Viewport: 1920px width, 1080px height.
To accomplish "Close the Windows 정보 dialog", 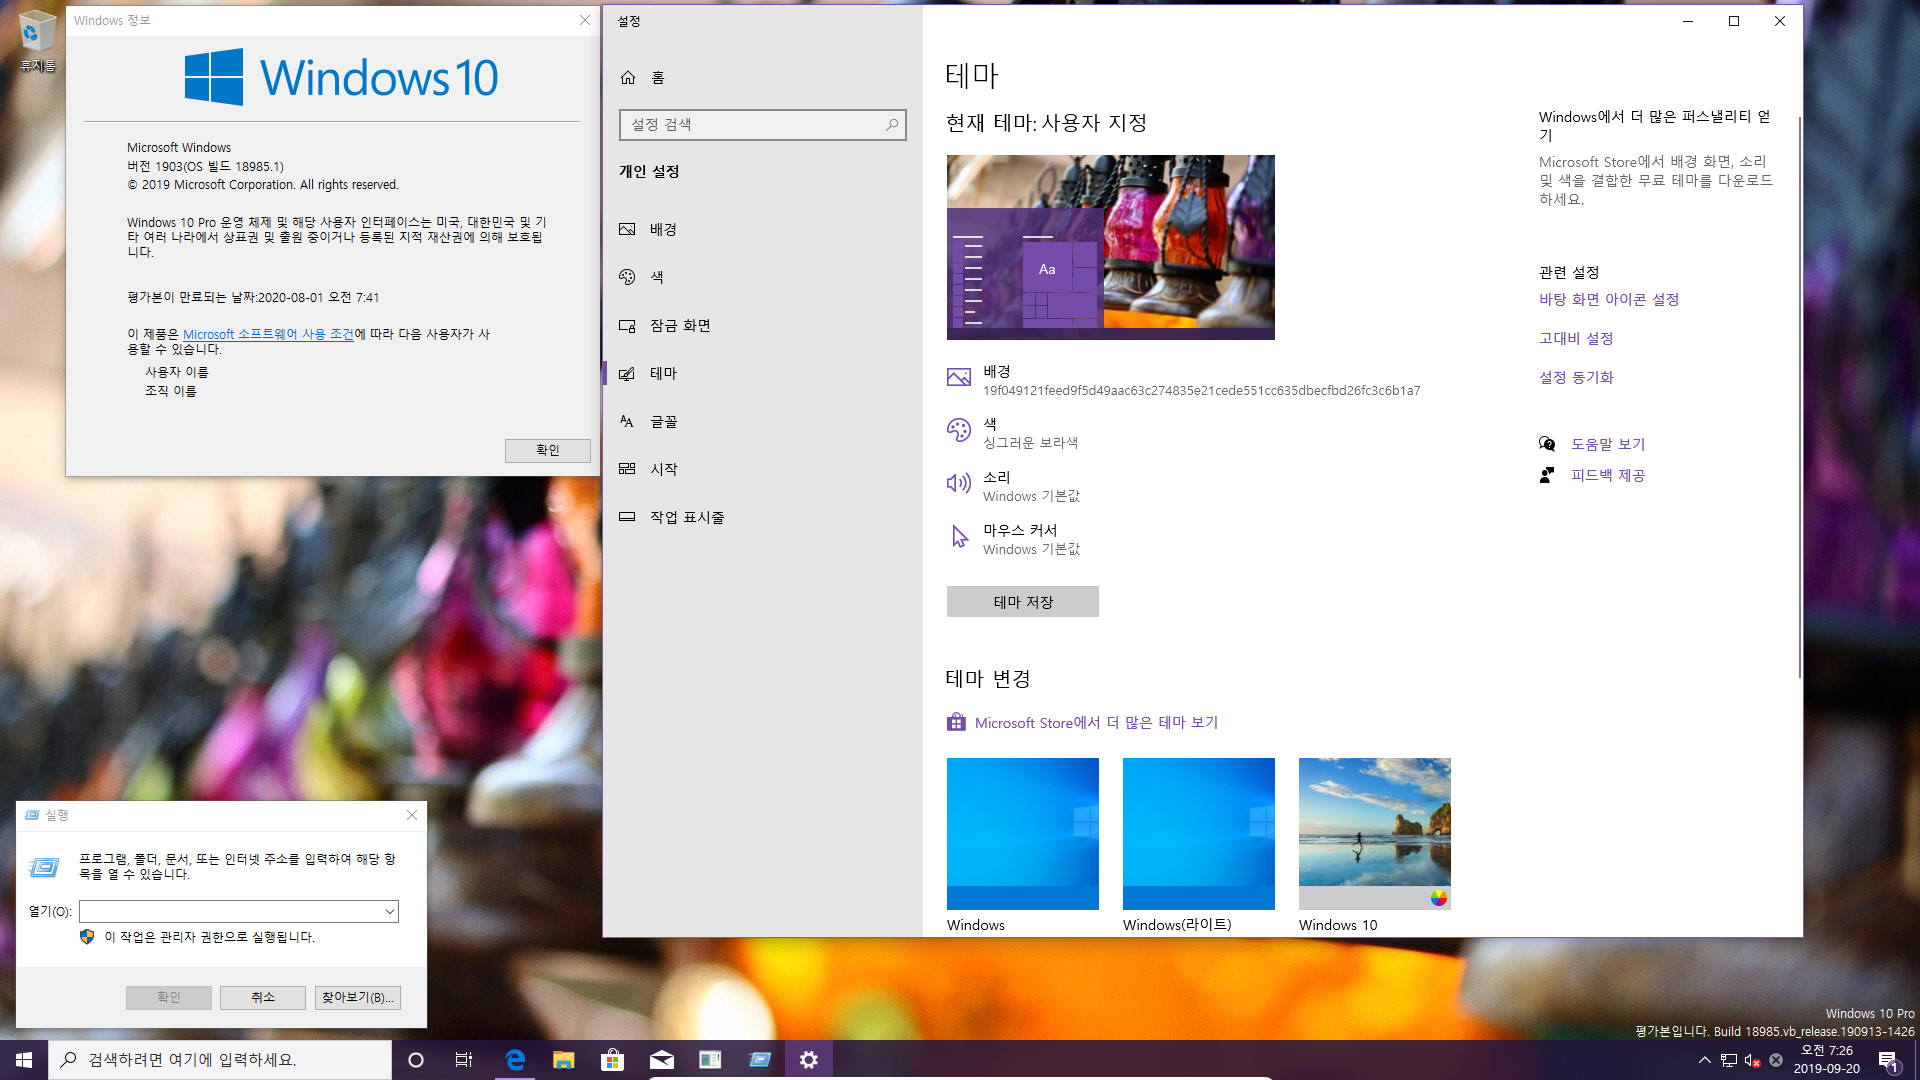I will click(584, 20).
